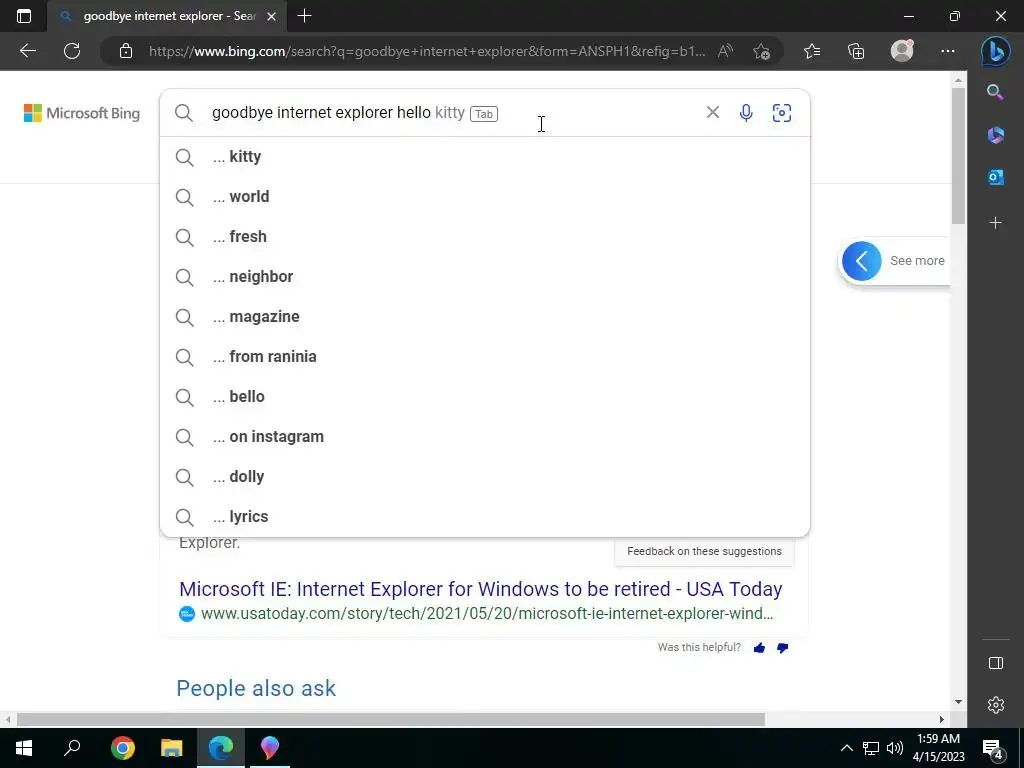The width and height of the screenshot is (1024, 768).
Task: Select the goodbye internet explorer tab
Action: (168, 16)
